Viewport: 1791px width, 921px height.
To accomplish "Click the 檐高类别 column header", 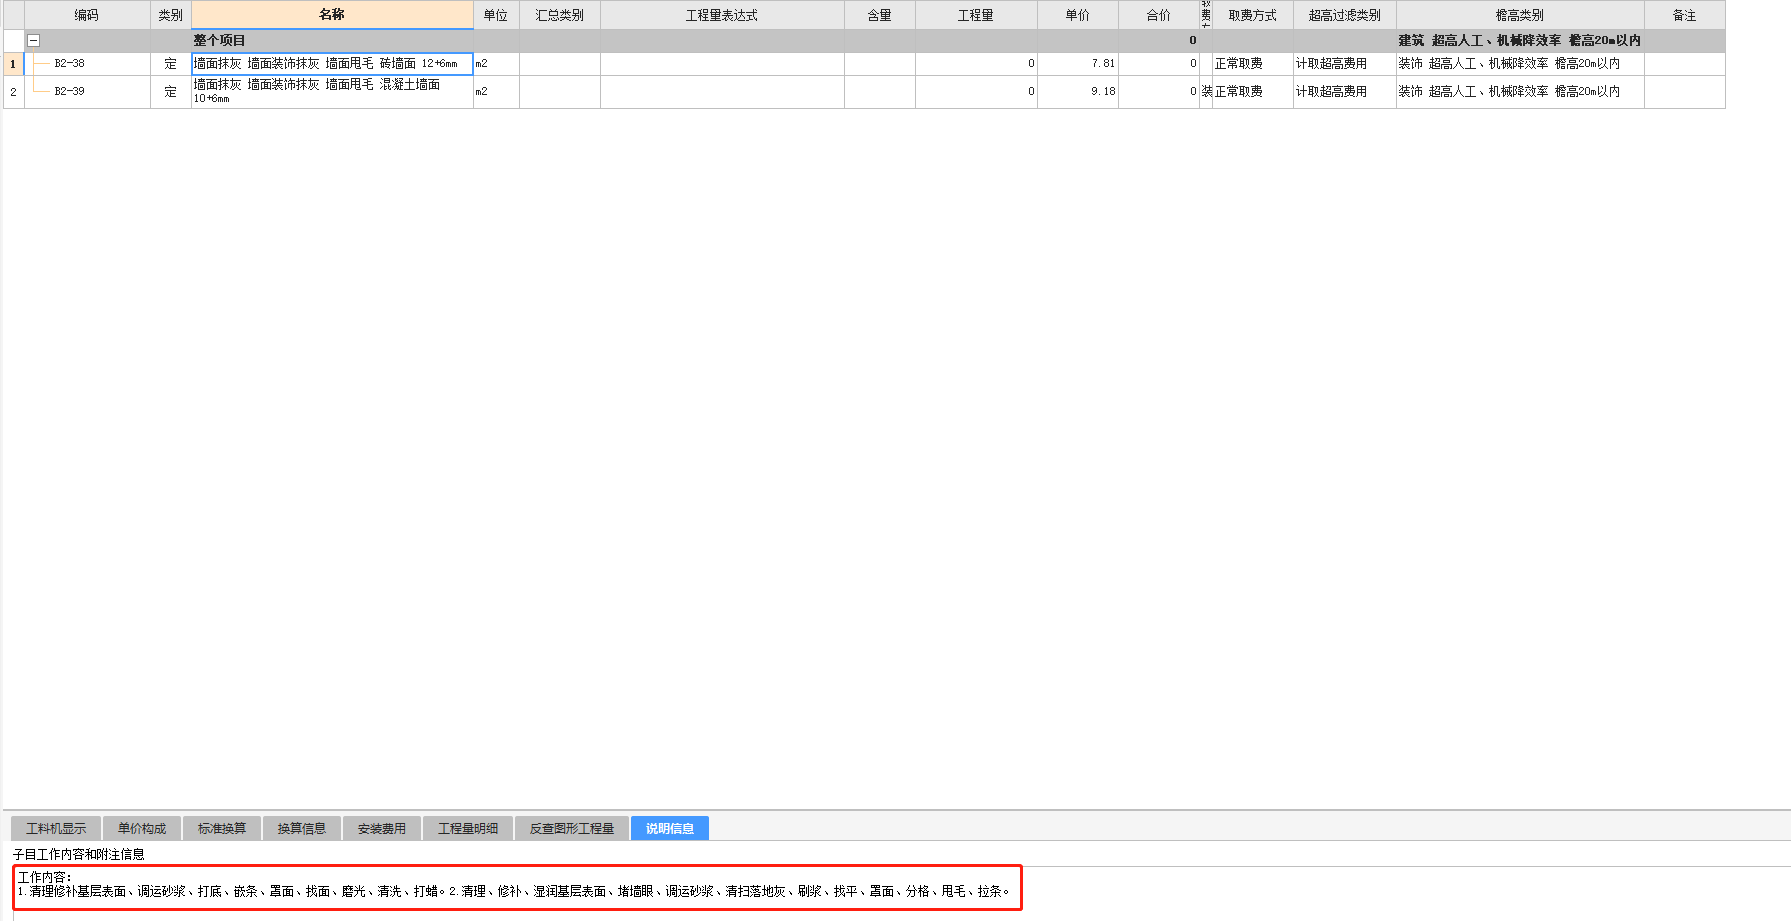I will click(1520, 15).
